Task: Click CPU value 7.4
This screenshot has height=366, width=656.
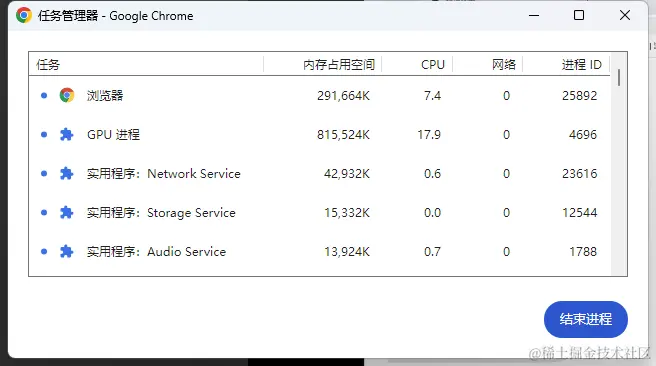Action: click(432, 96)
